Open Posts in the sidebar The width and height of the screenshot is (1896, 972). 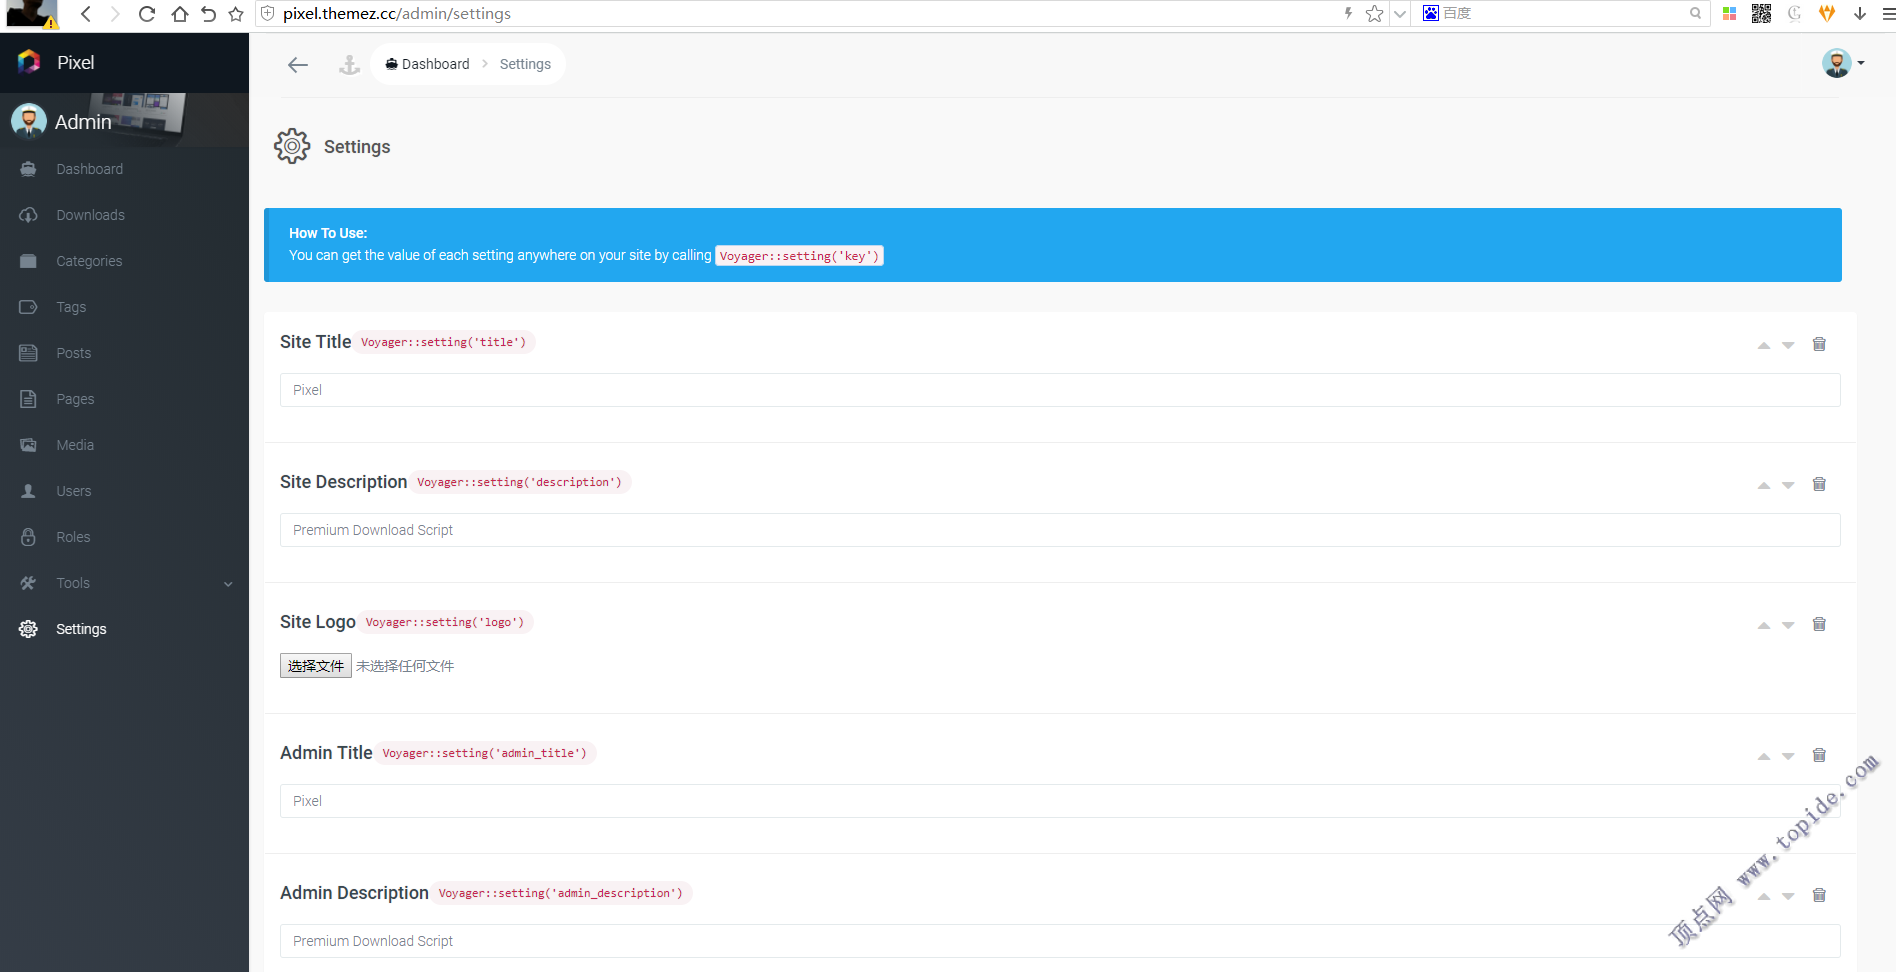[x=73, y=353]
